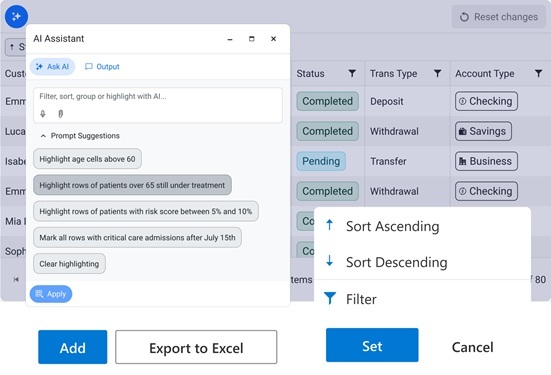Focus the AI prompt text field

click(x=157, y=96)
